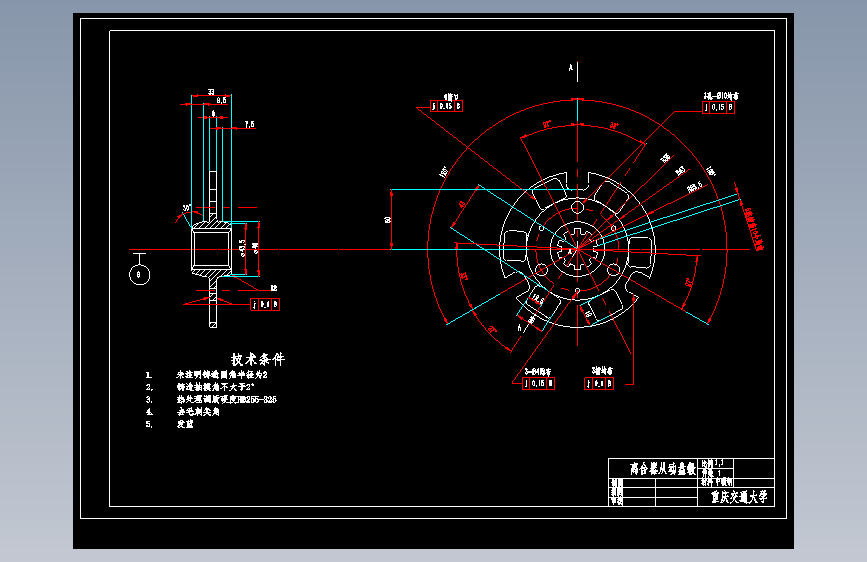
Task: Select technical note line numbered 4
Action: point(183,412)
